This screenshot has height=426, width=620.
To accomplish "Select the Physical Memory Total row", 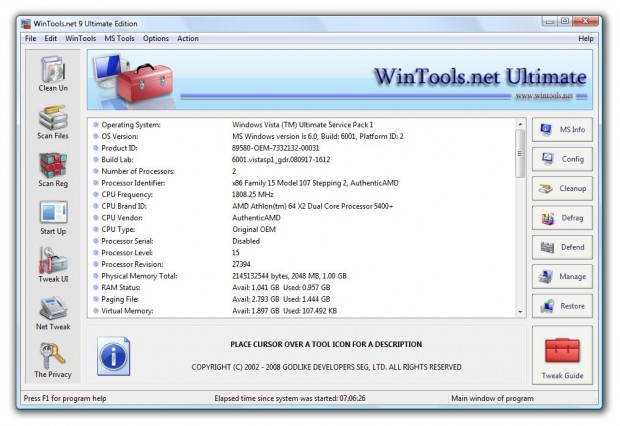I will tap(301, 276).
